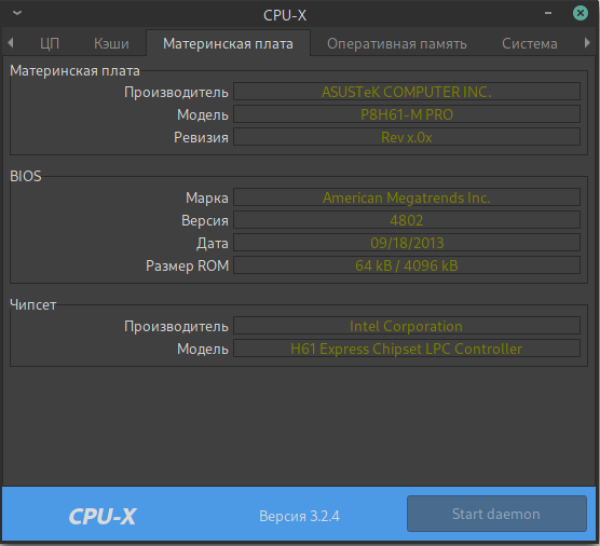Show the Система tab

click(x=529, y=44)
